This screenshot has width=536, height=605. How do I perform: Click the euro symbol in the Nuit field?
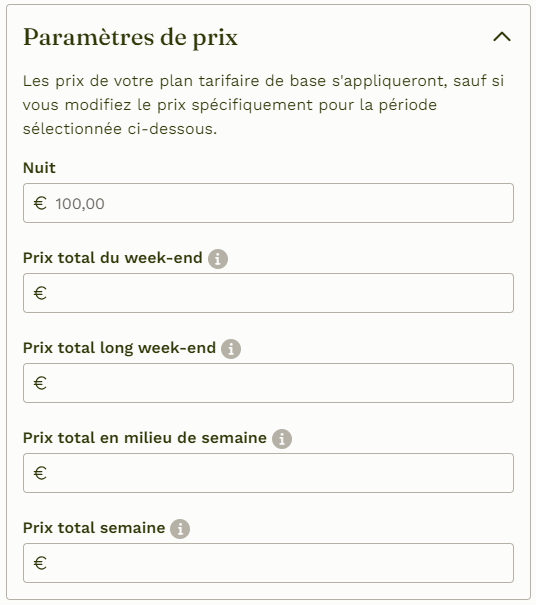tap(40, 203)
